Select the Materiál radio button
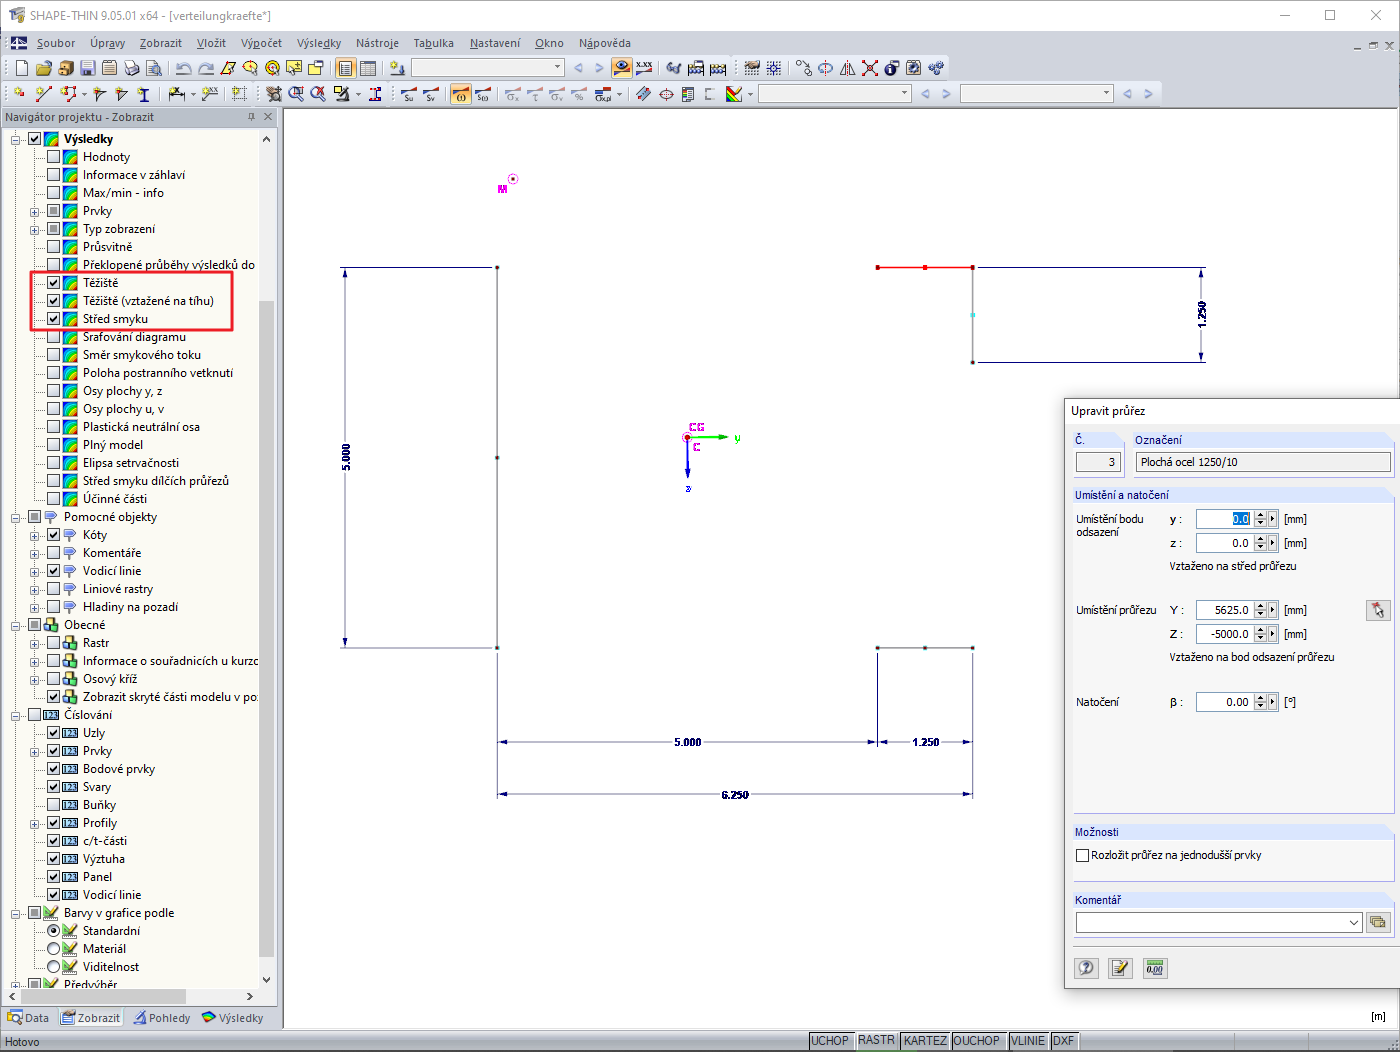Screen dimensions: 1400x1052 54,949
